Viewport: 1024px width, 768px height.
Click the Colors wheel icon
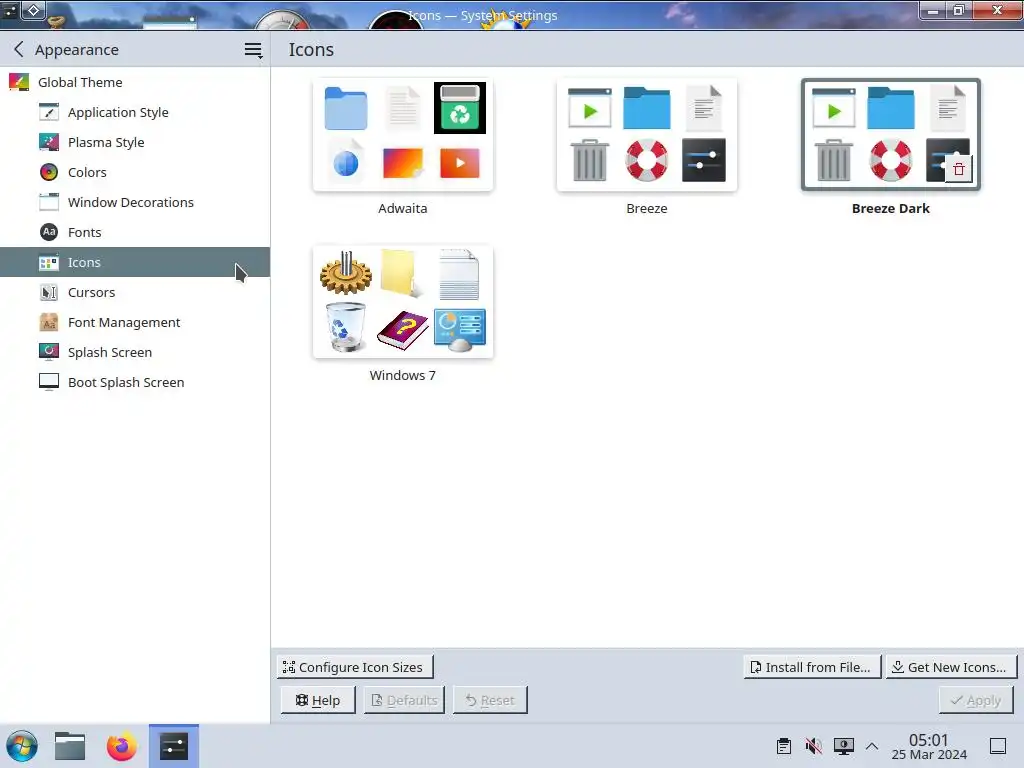[x=49, y=172]
